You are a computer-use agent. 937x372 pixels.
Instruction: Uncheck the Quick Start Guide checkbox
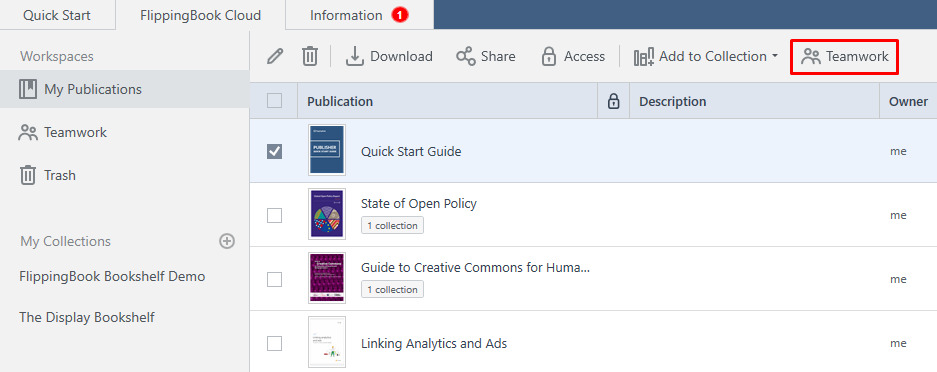(x=274, y=152)
